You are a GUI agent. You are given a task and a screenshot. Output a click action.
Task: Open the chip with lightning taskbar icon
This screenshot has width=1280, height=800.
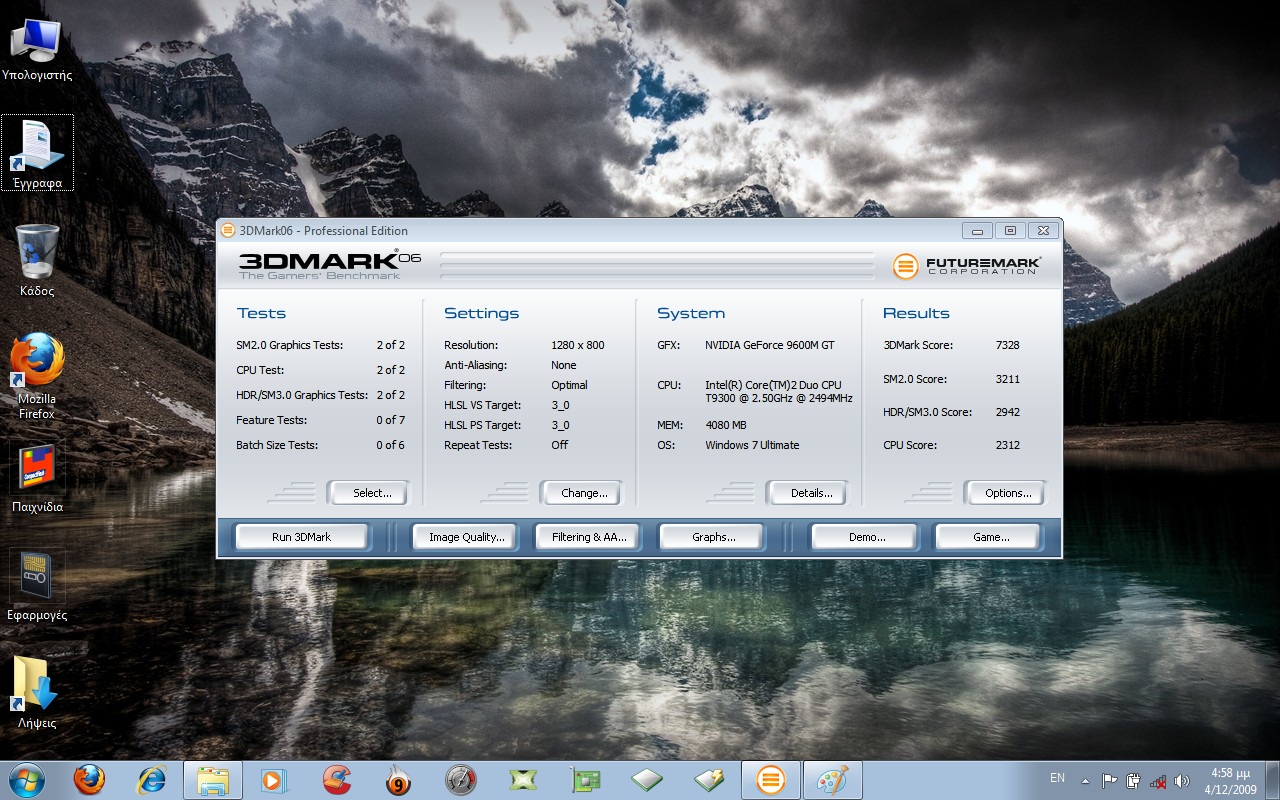pos(709,780)
